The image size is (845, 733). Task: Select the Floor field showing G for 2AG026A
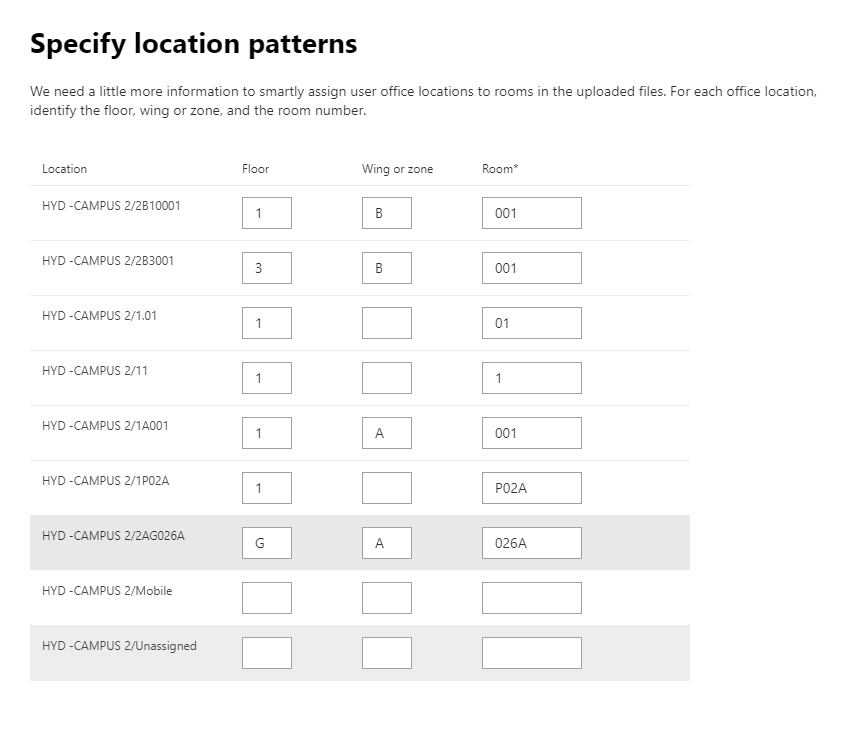click(x=267, y=542)
